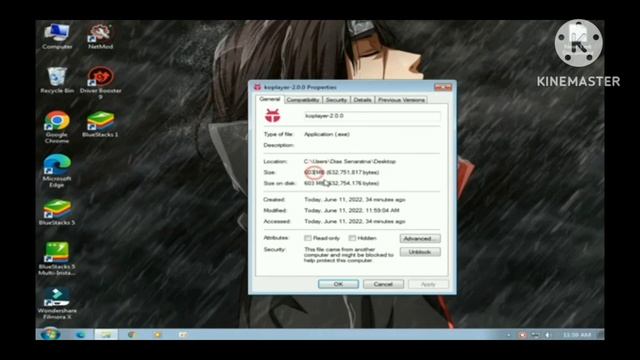Open Edge from the taskbar

click(81, 335)
